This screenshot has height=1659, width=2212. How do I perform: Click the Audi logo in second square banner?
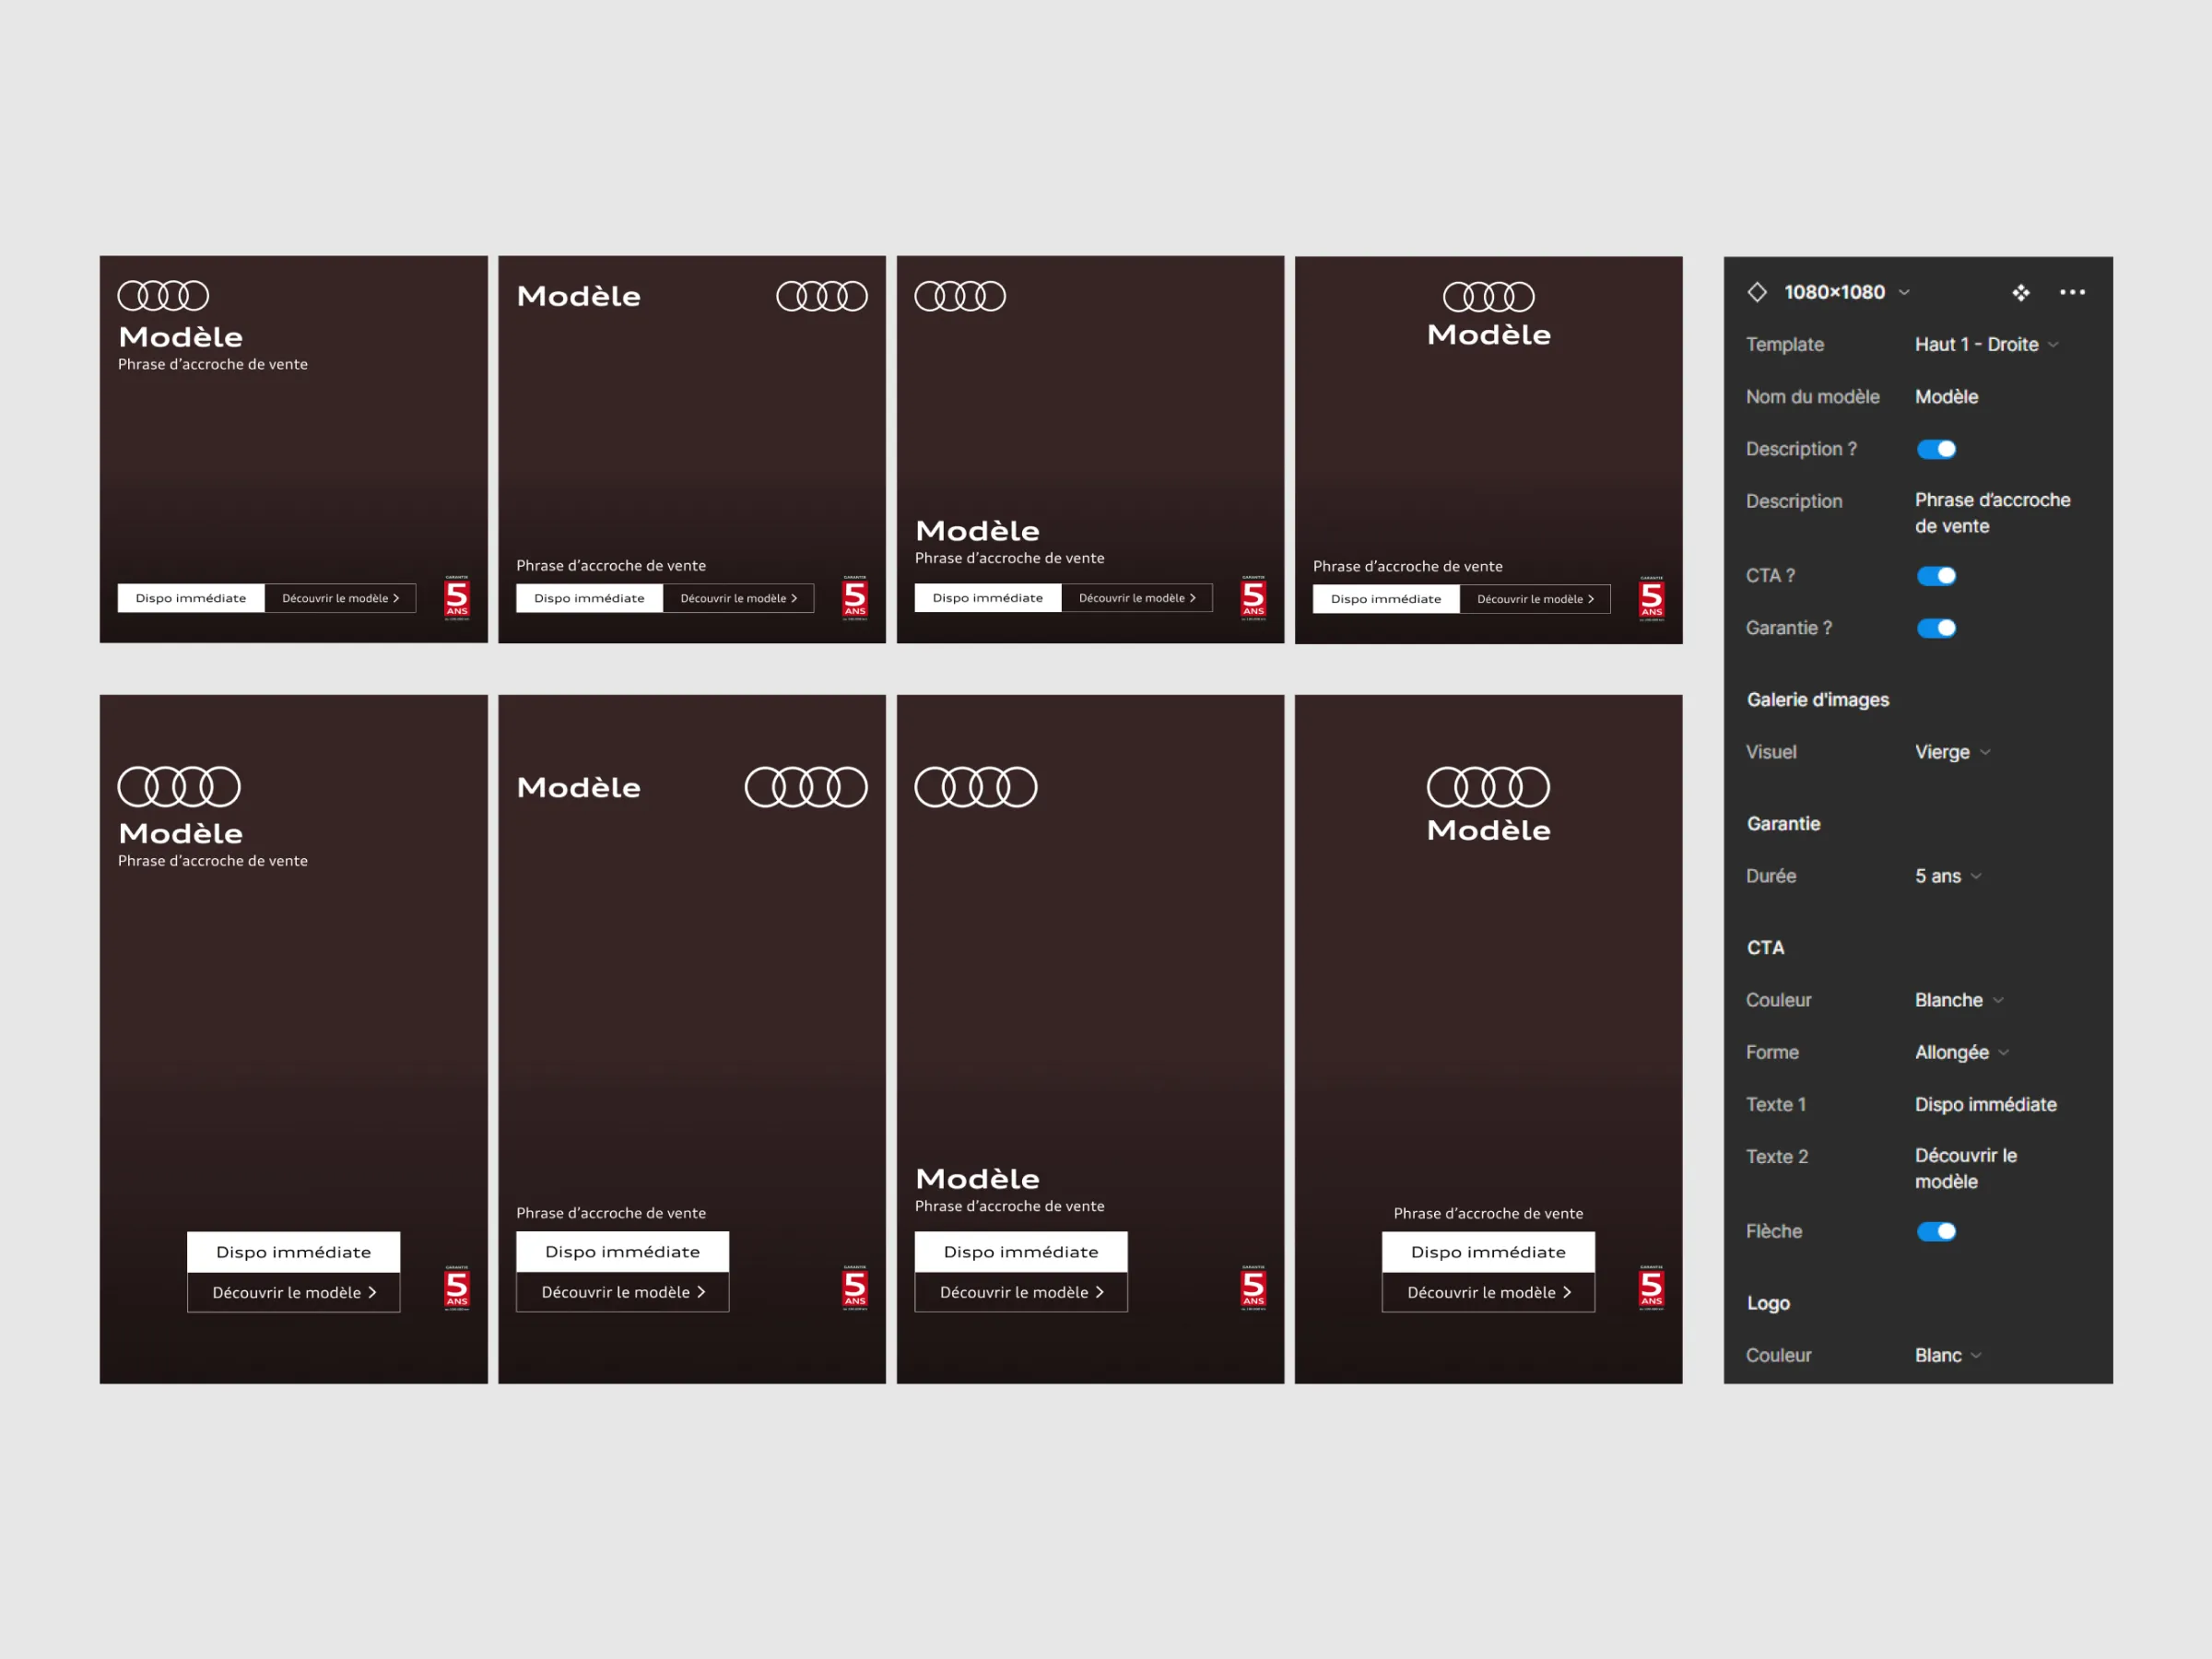(822, 296)
